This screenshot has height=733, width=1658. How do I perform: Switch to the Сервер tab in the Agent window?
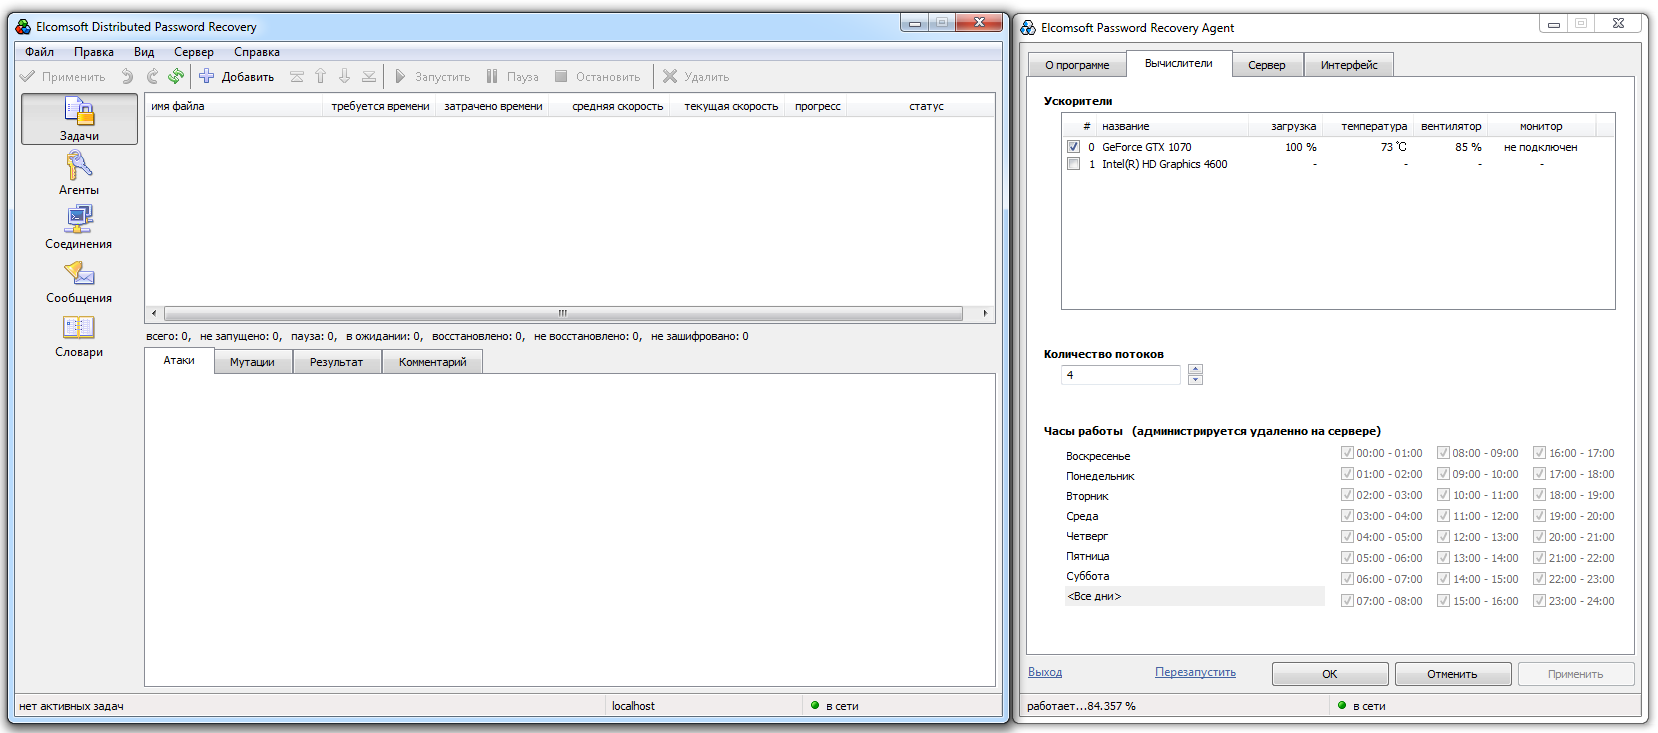(x=1267, y=65)
